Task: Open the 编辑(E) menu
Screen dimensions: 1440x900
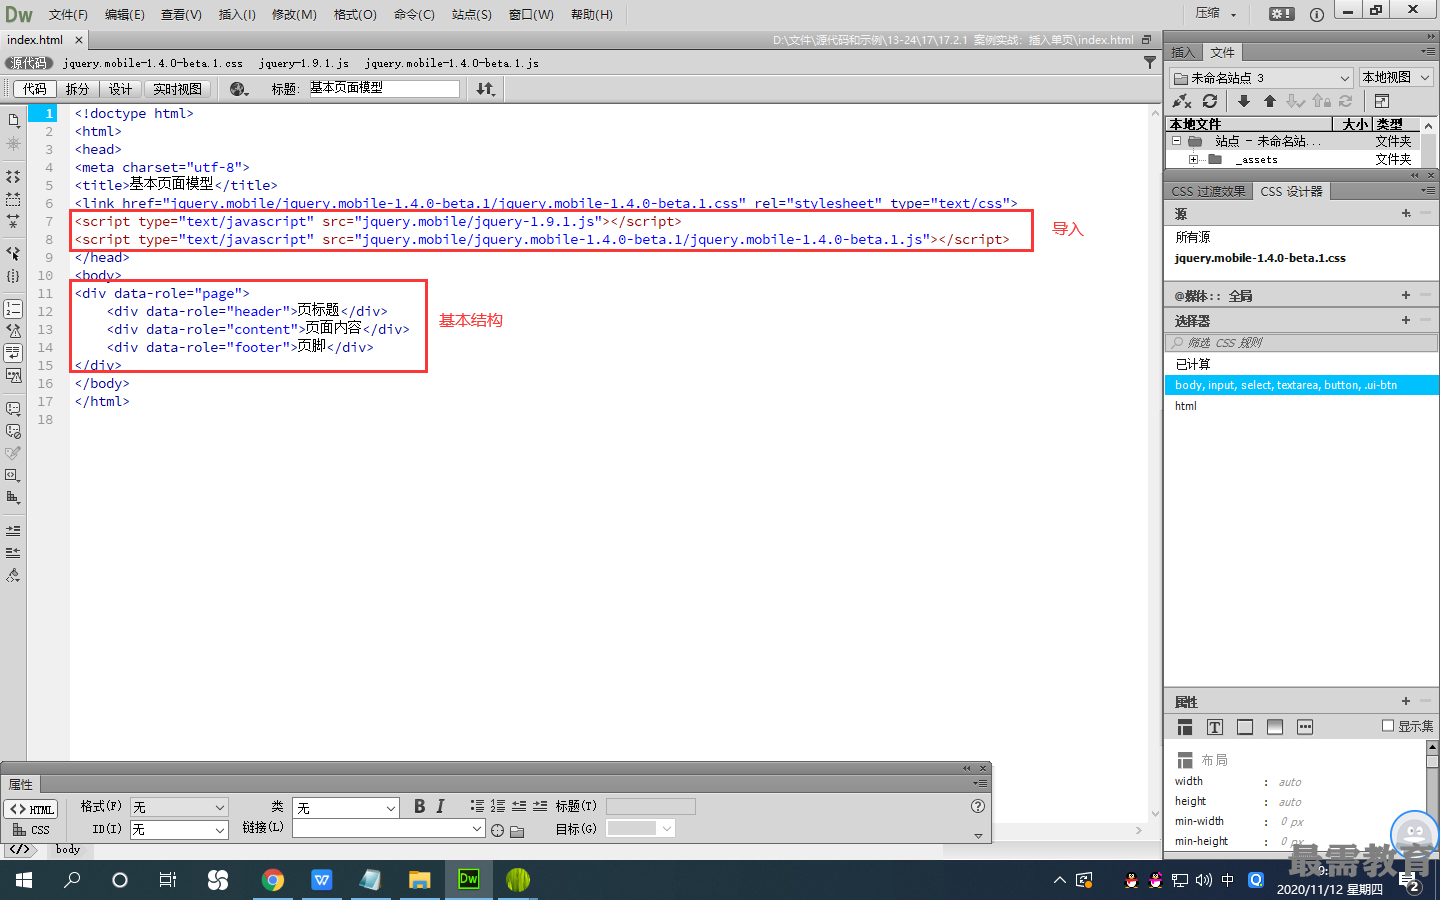Action: point(125,14)
